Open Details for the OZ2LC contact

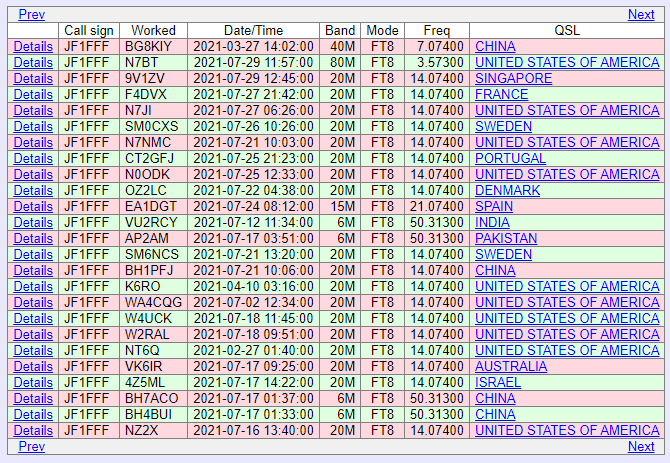point(33,190)
